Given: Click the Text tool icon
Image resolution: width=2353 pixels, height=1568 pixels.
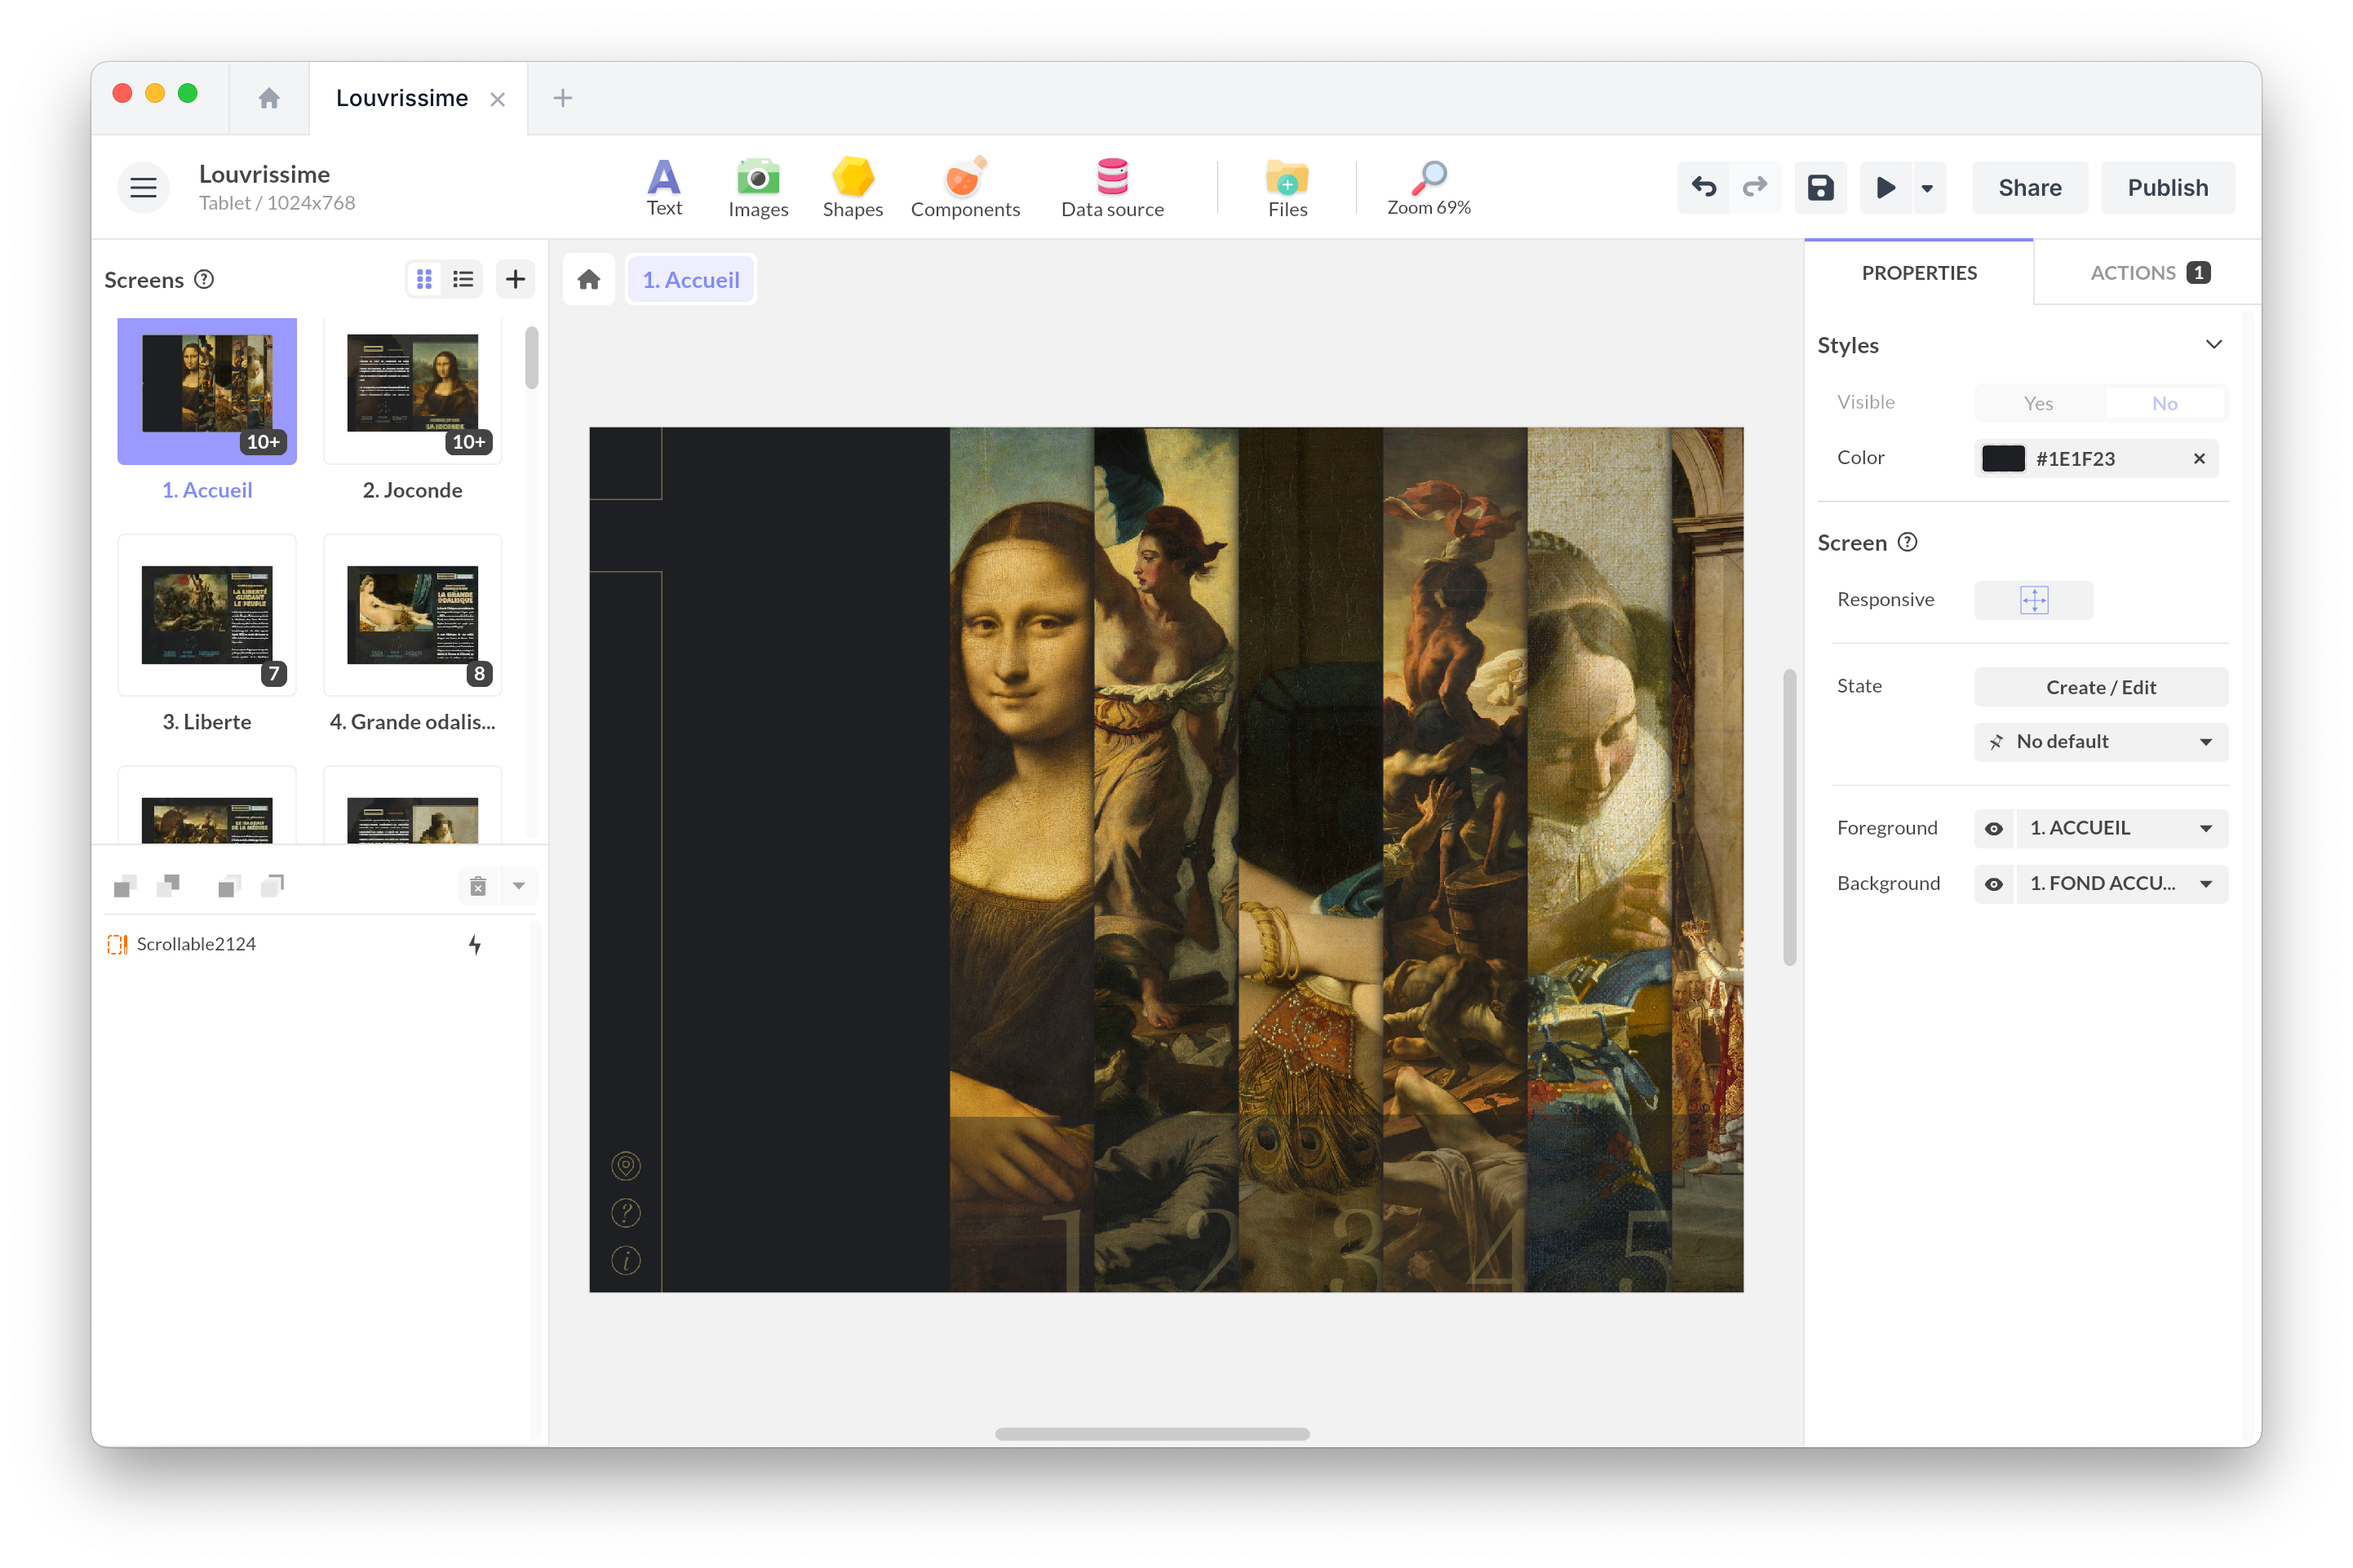Looking at the screenshot, I should (x=663, y=185).
